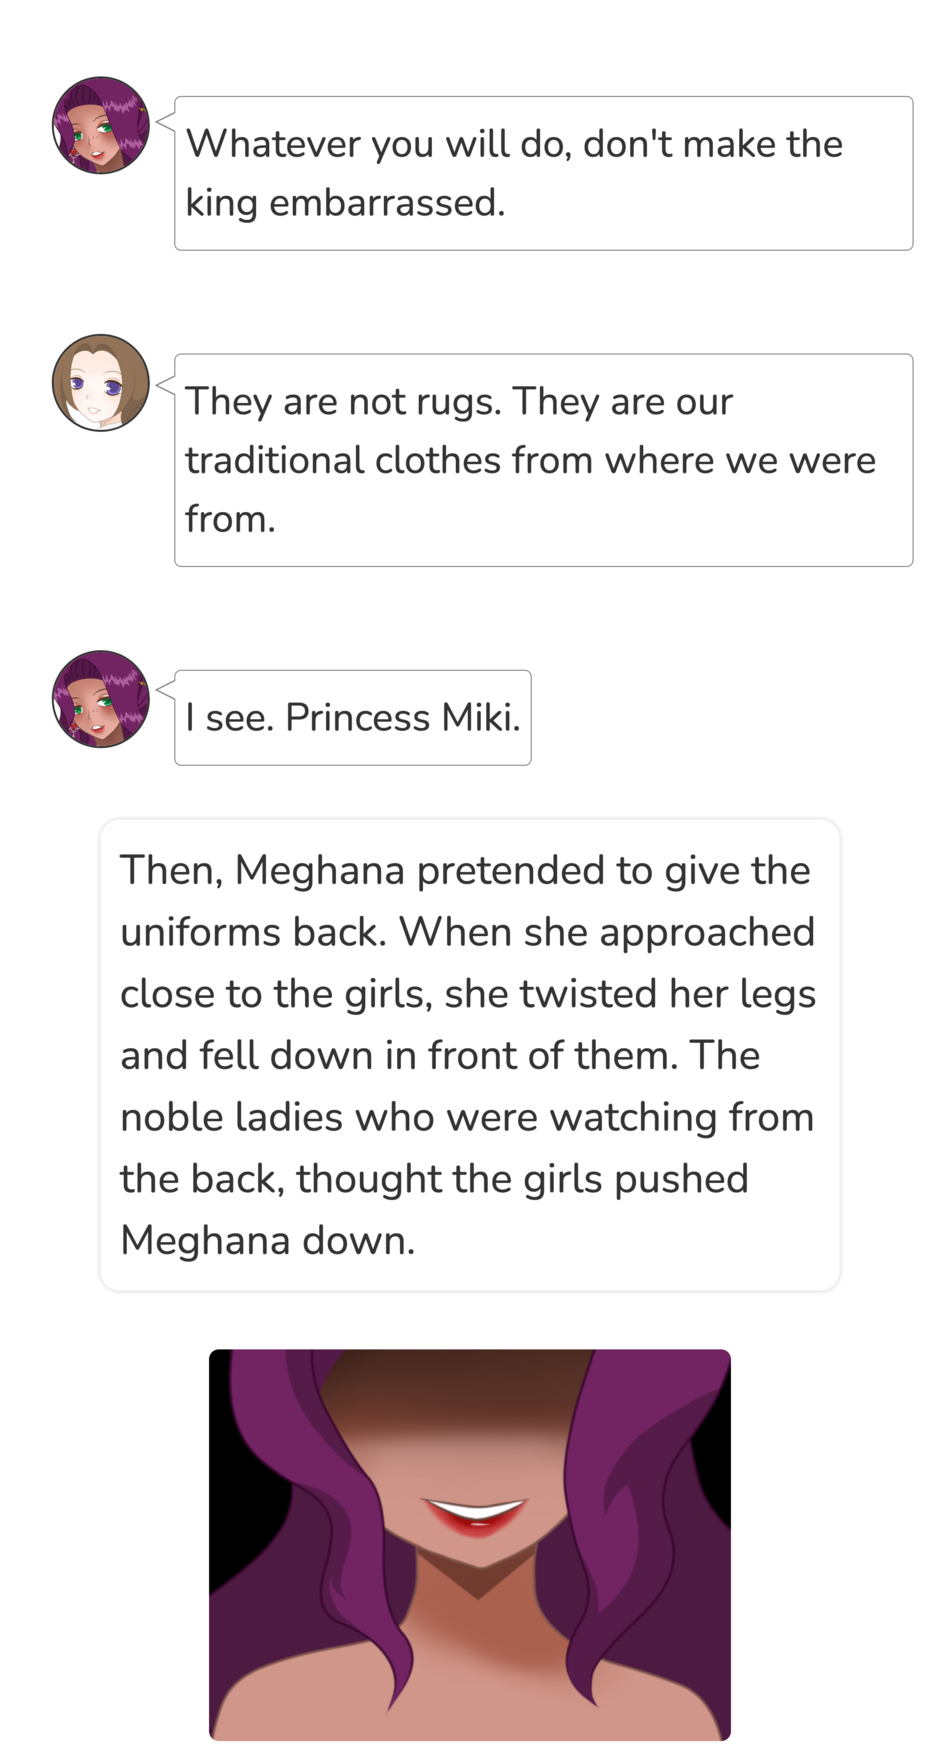The height and width of the screenshot is (1745, 940).
Task: Click the narration line "noble ladies who were watching from"
Action: click(467, 1118)
